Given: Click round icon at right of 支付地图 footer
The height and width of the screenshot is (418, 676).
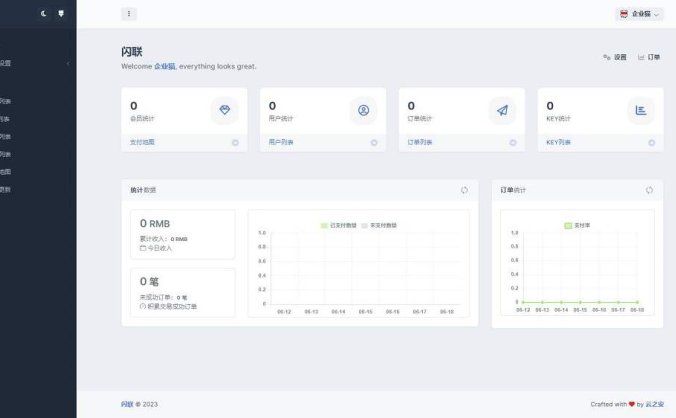Looking at the screenshot, I should (235, 143).
